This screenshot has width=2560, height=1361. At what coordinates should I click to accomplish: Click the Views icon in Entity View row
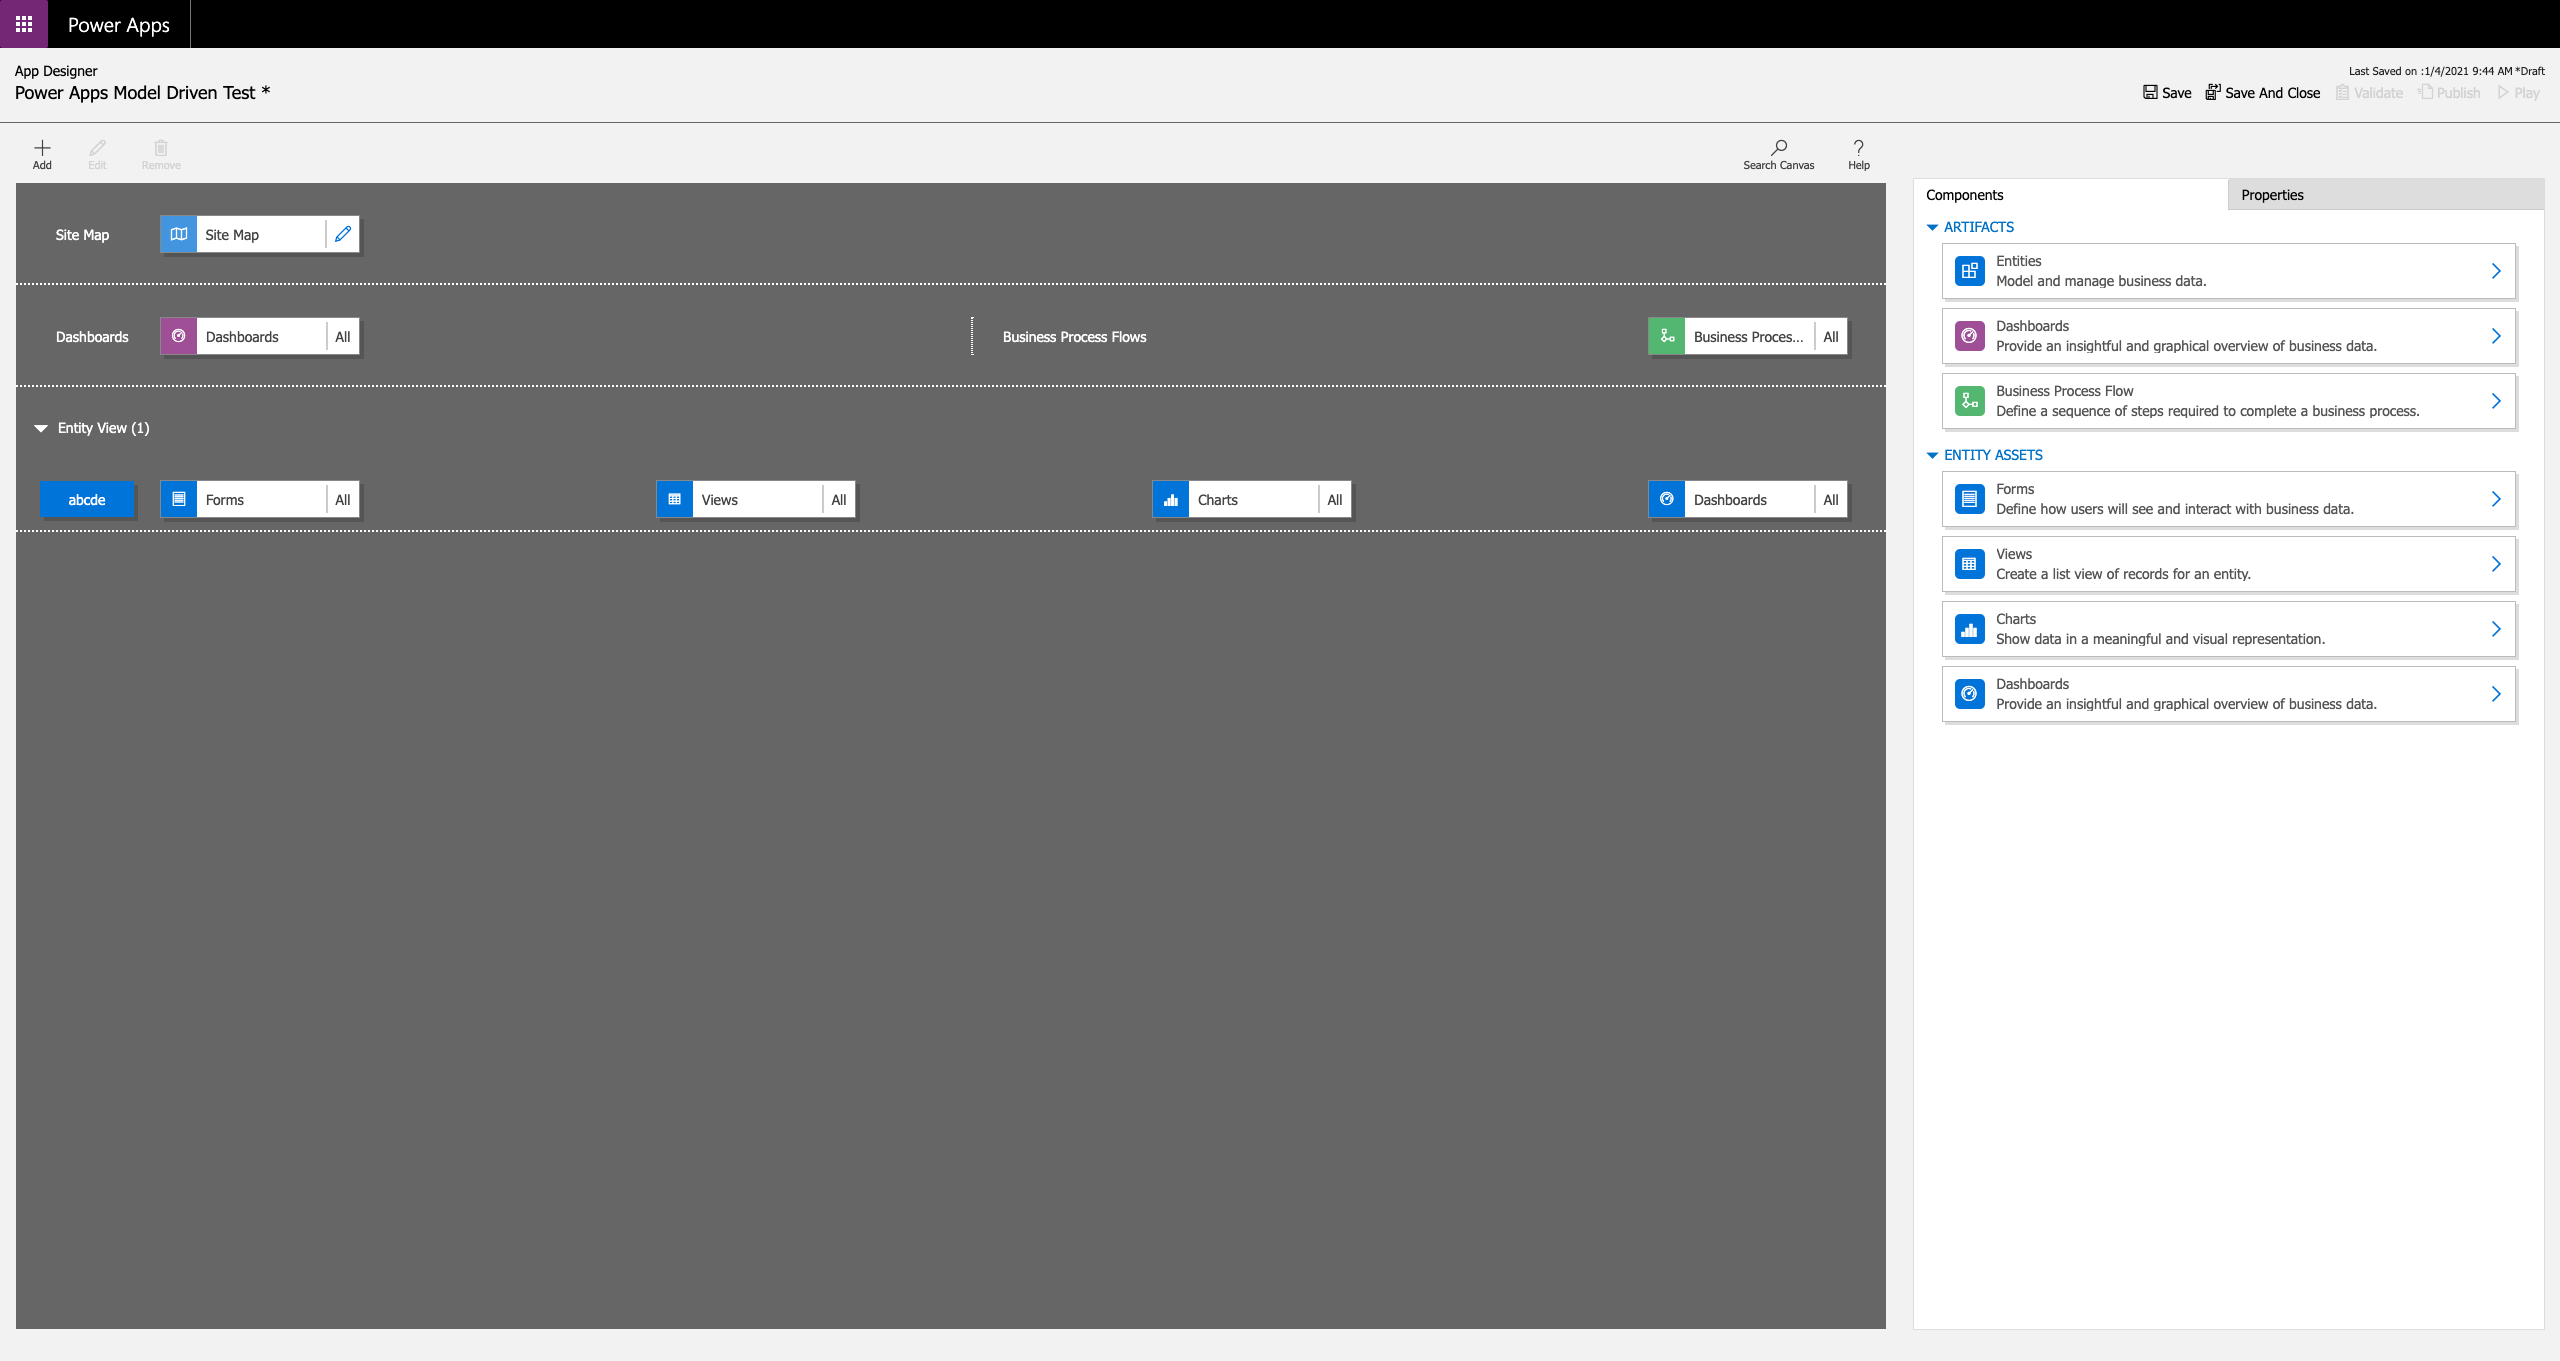click(675, 499)
